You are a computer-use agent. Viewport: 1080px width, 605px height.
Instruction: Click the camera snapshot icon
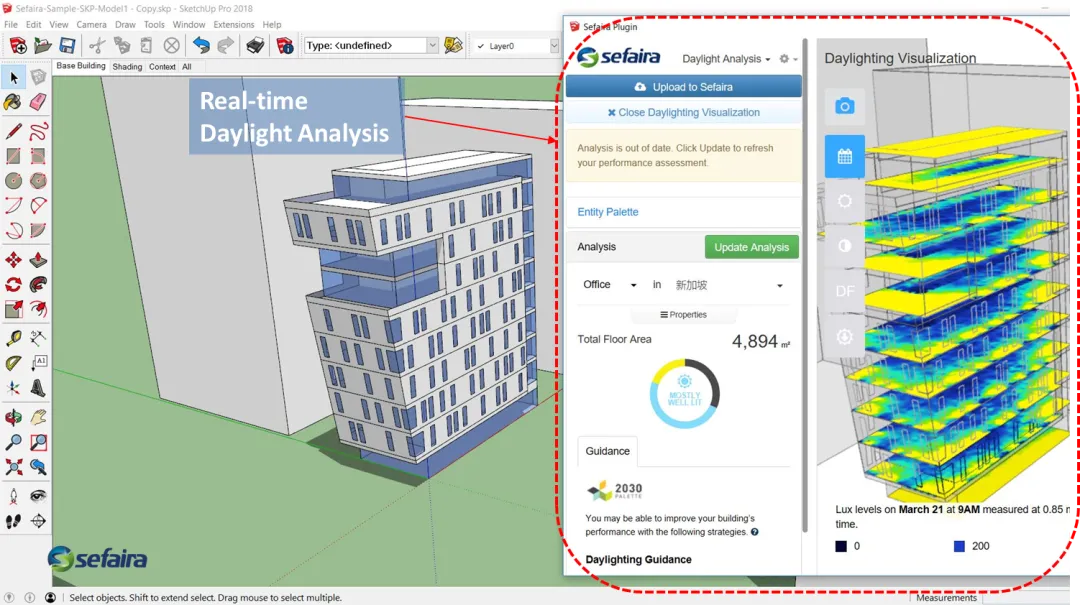click(x=844, y=106)
